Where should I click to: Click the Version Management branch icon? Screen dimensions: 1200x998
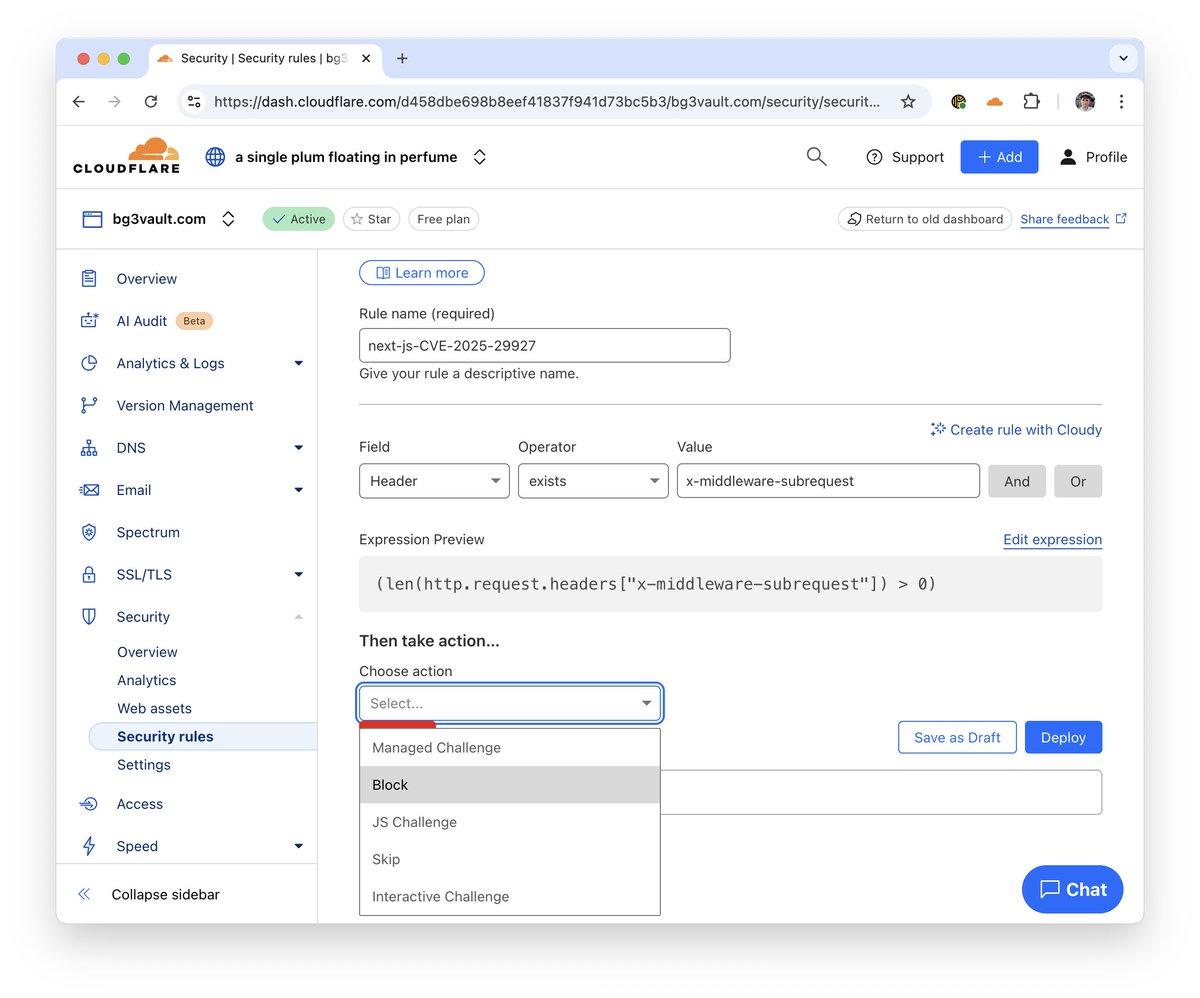tap(89, 405)
